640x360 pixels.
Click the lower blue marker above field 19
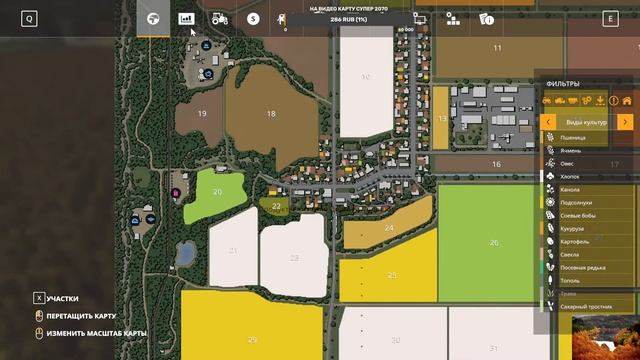pyautogui.click(x=208, y=74)
